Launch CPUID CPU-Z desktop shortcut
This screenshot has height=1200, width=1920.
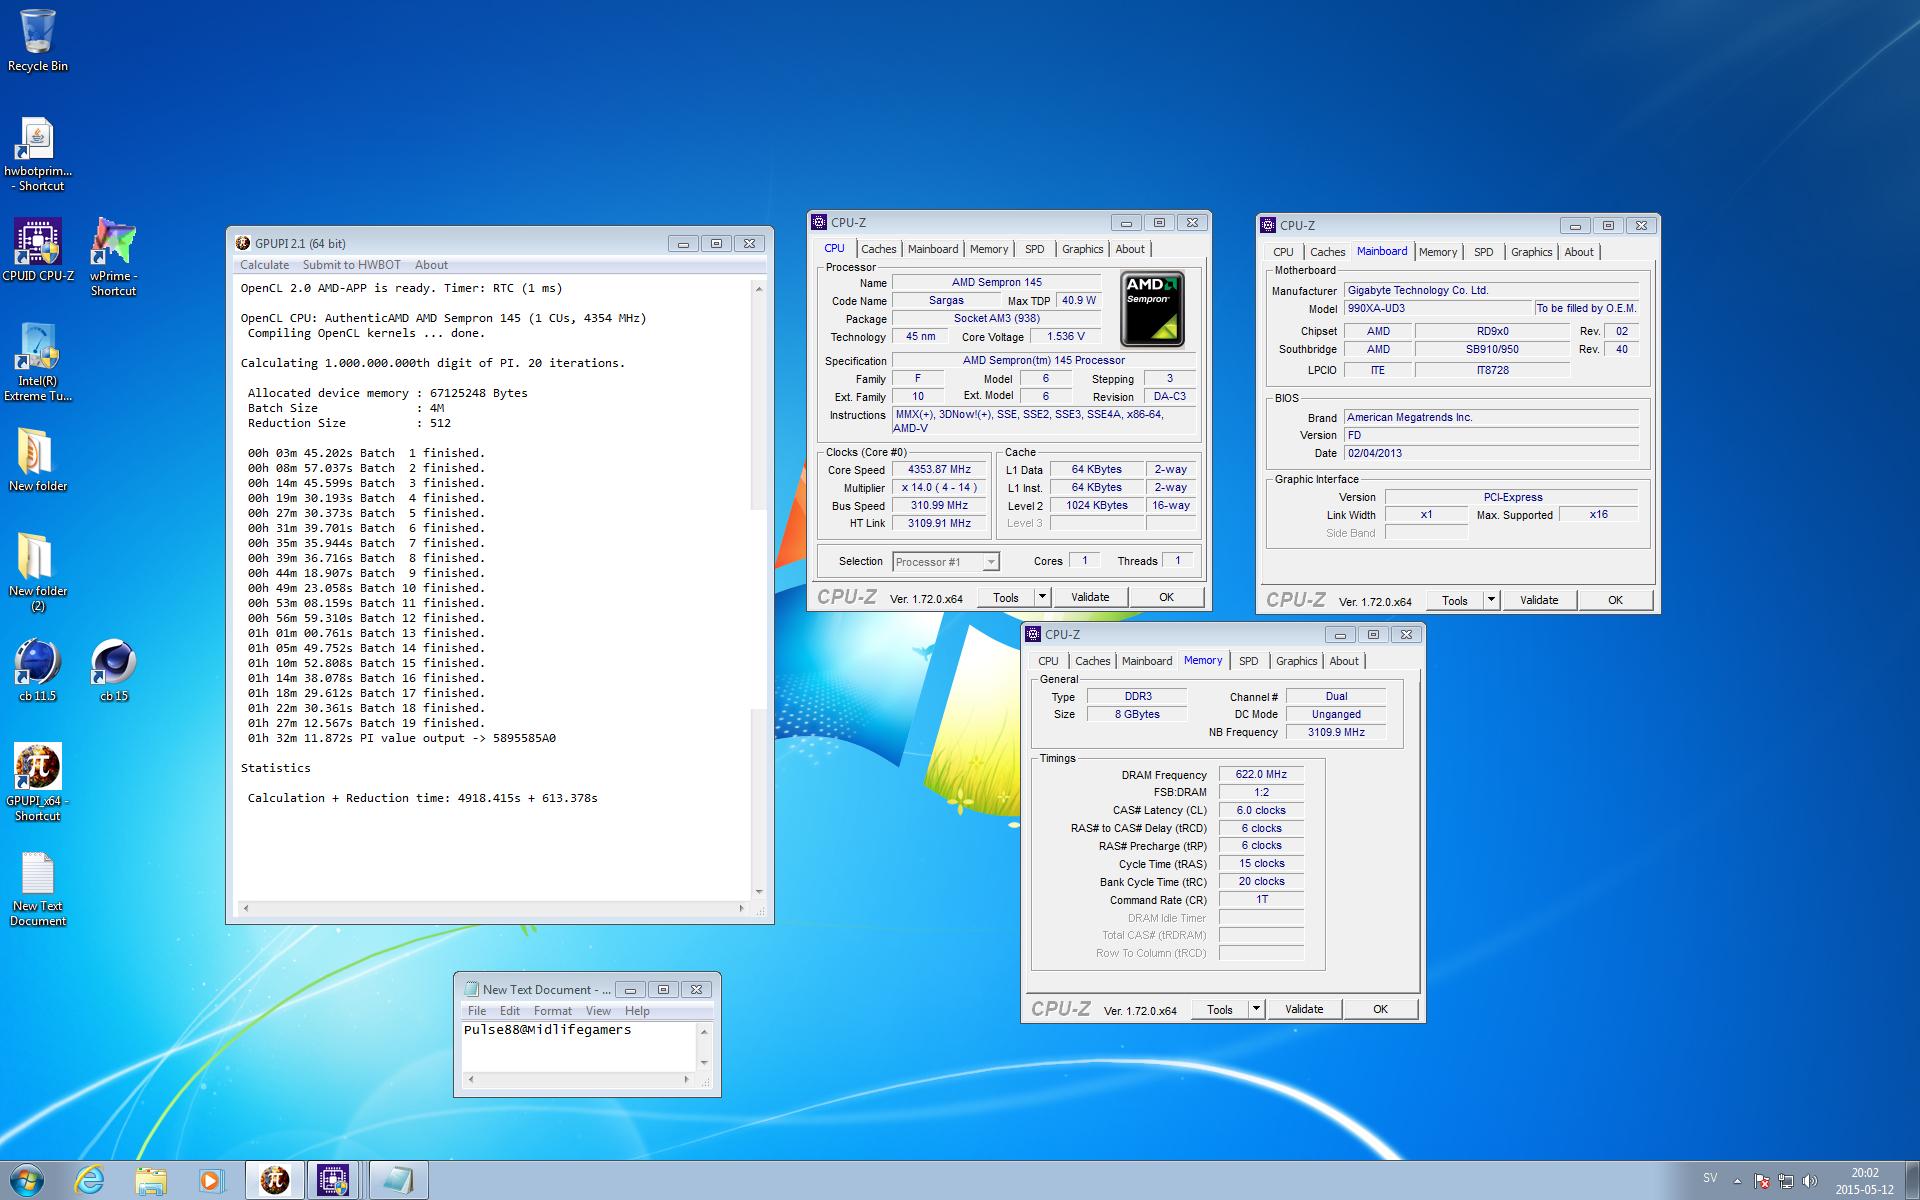(x=38, y=250)
